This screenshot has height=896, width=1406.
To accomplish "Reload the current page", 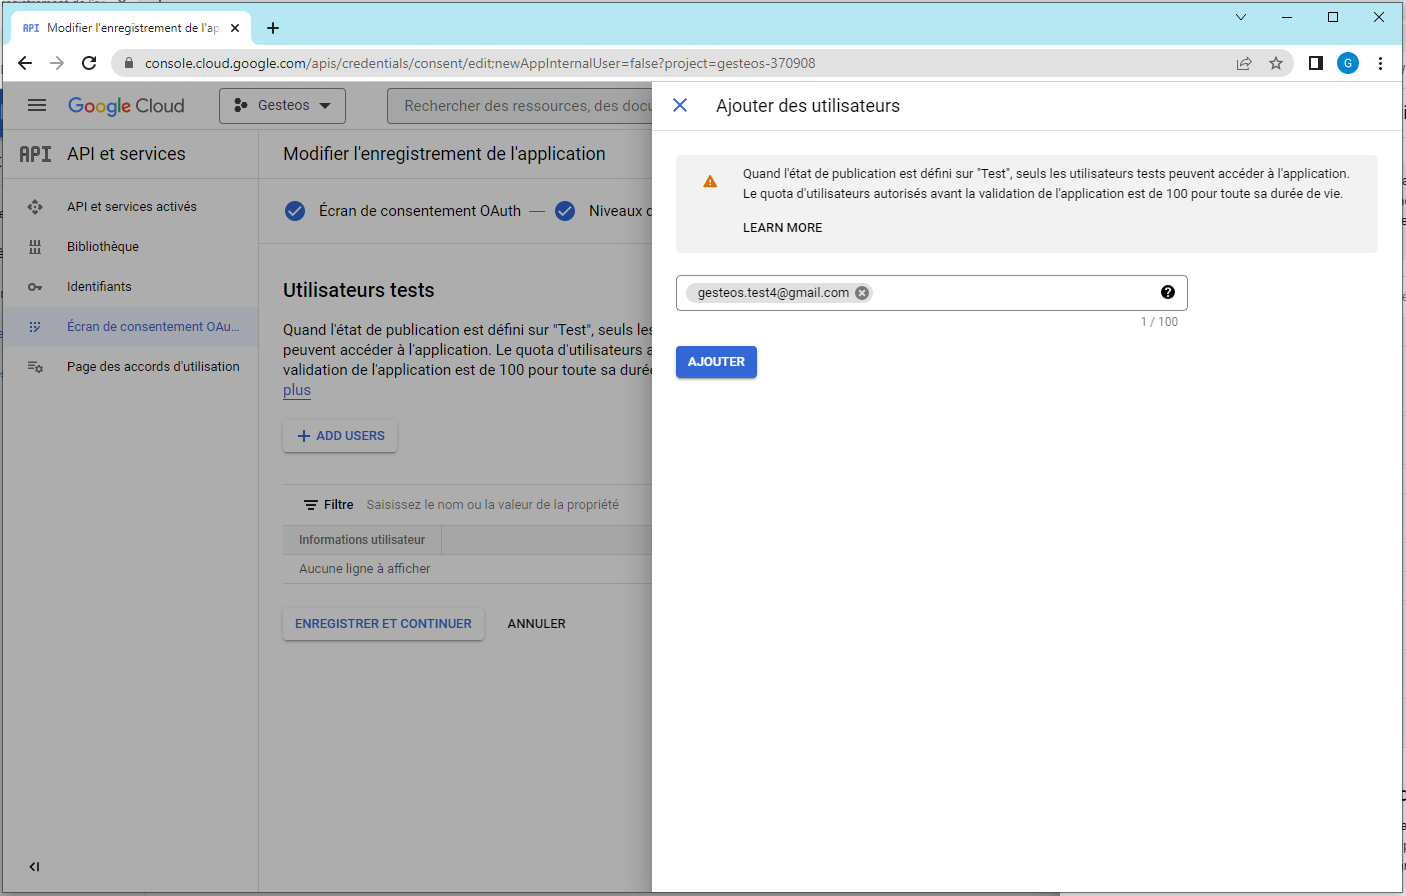I will (89, 63).
